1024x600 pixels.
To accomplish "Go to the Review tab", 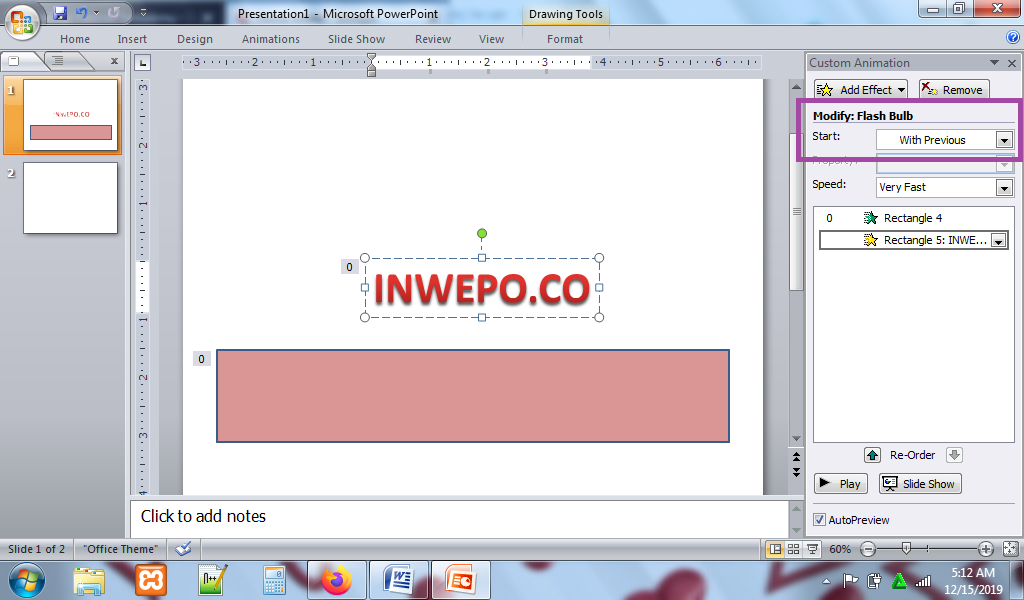I will [x=433, y=39].
